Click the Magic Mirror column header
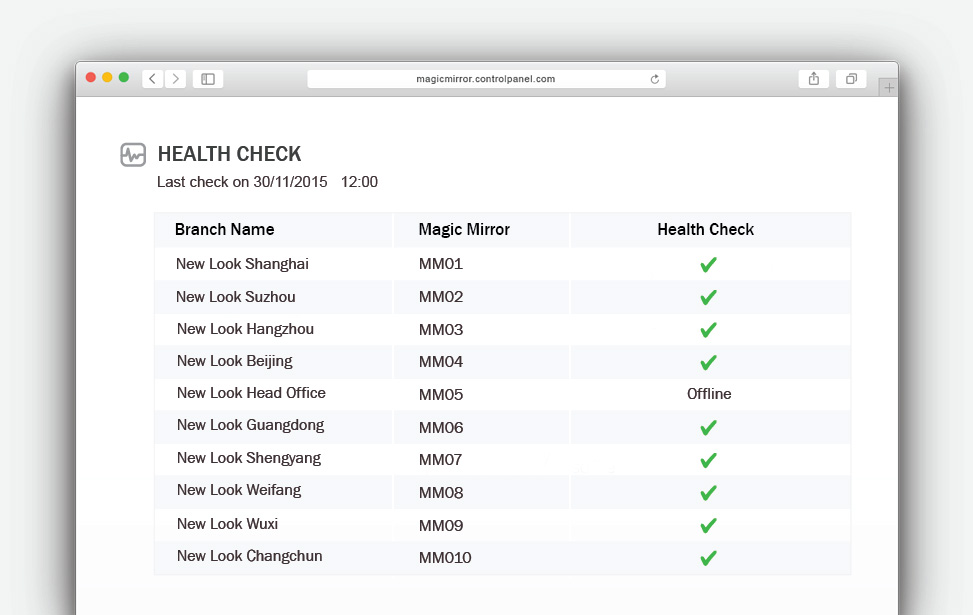 (x=464, y=230)
